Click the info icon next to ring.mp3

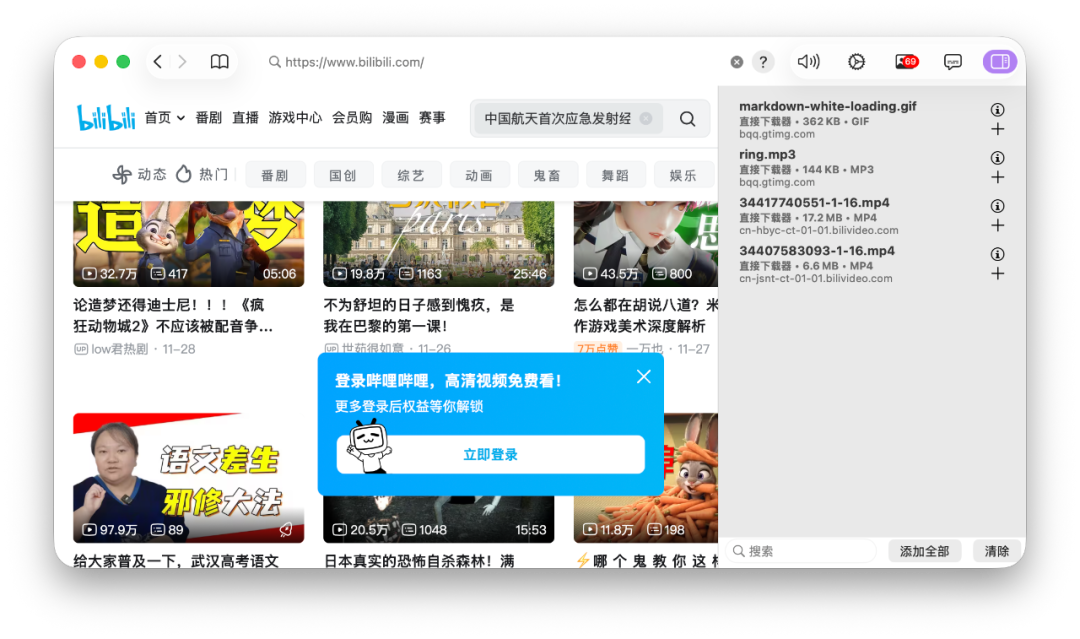pos(997,157)
